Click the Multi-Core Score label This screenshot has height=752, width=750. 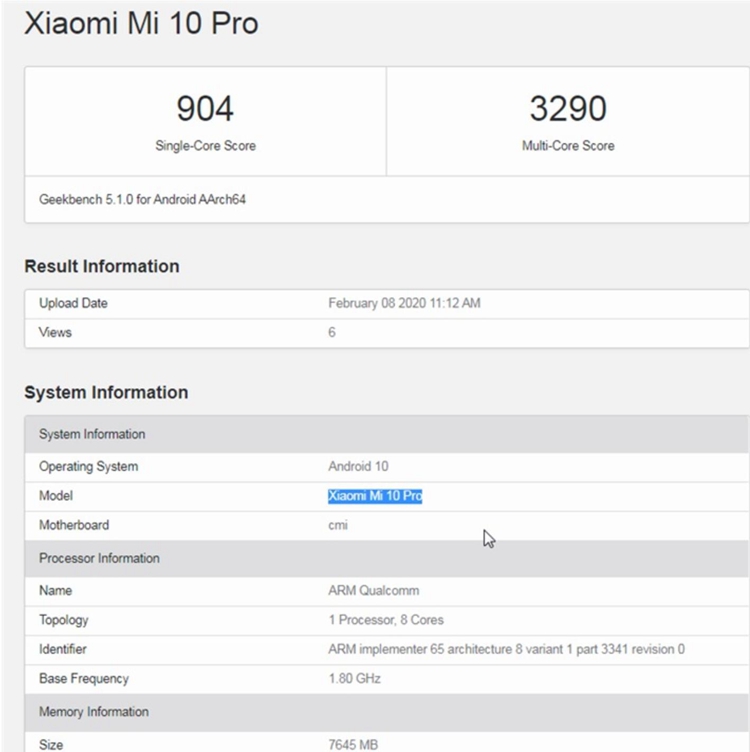tap(568, 146)
